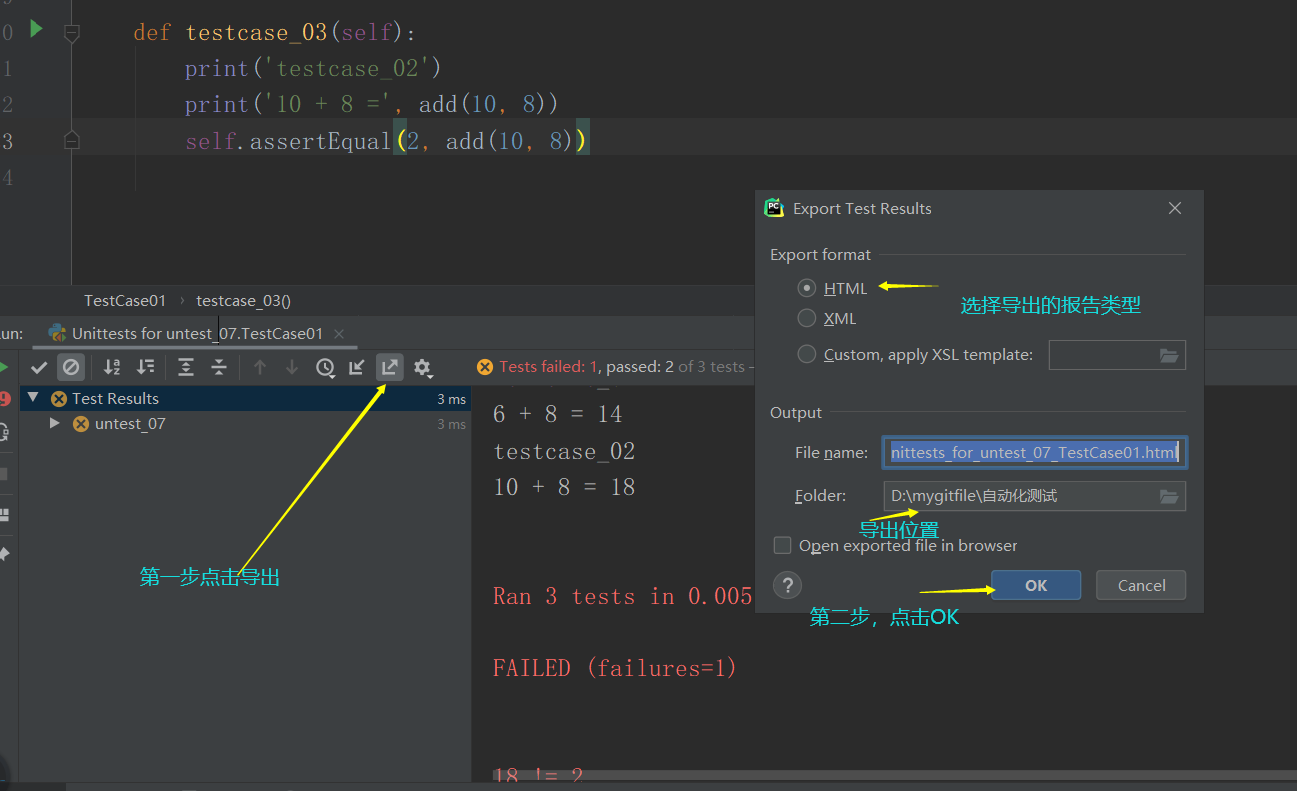Click testcase_03() breadcrumb
Image resolution: width=1297 pixels, height=791 pixels.
coord(243,300)
